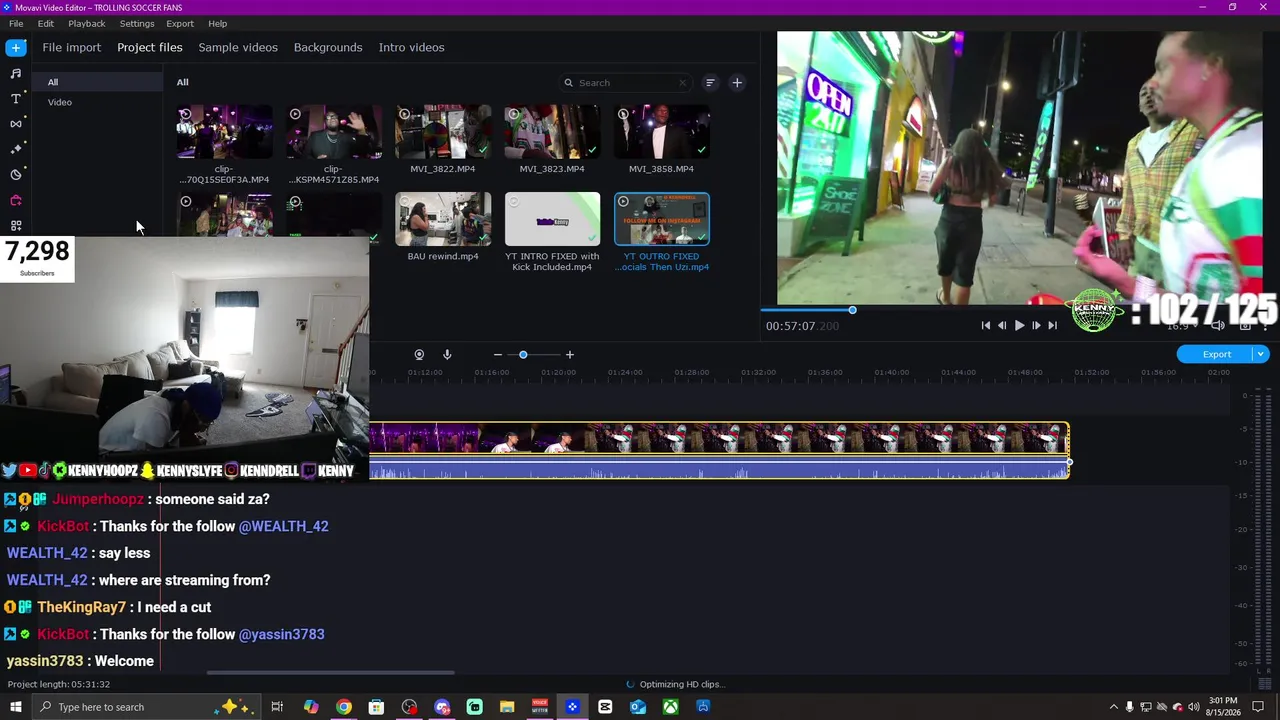Open the File menu
1280x720 pixels.
pos(16,23)
